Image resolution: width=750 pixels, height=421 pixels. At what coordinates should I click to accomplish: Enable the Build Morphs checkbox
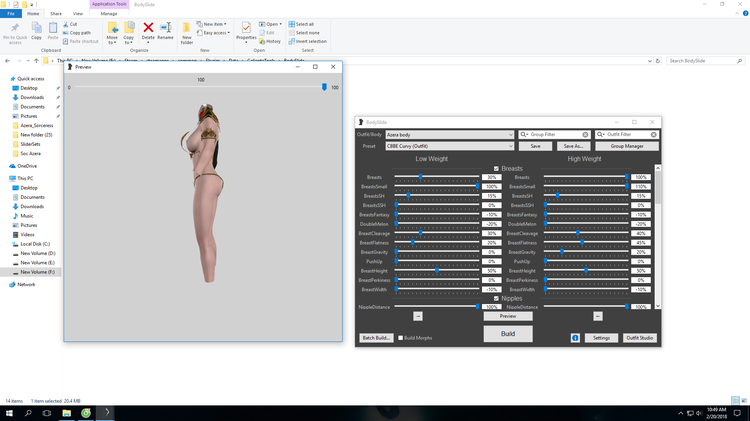pos(401,338)
